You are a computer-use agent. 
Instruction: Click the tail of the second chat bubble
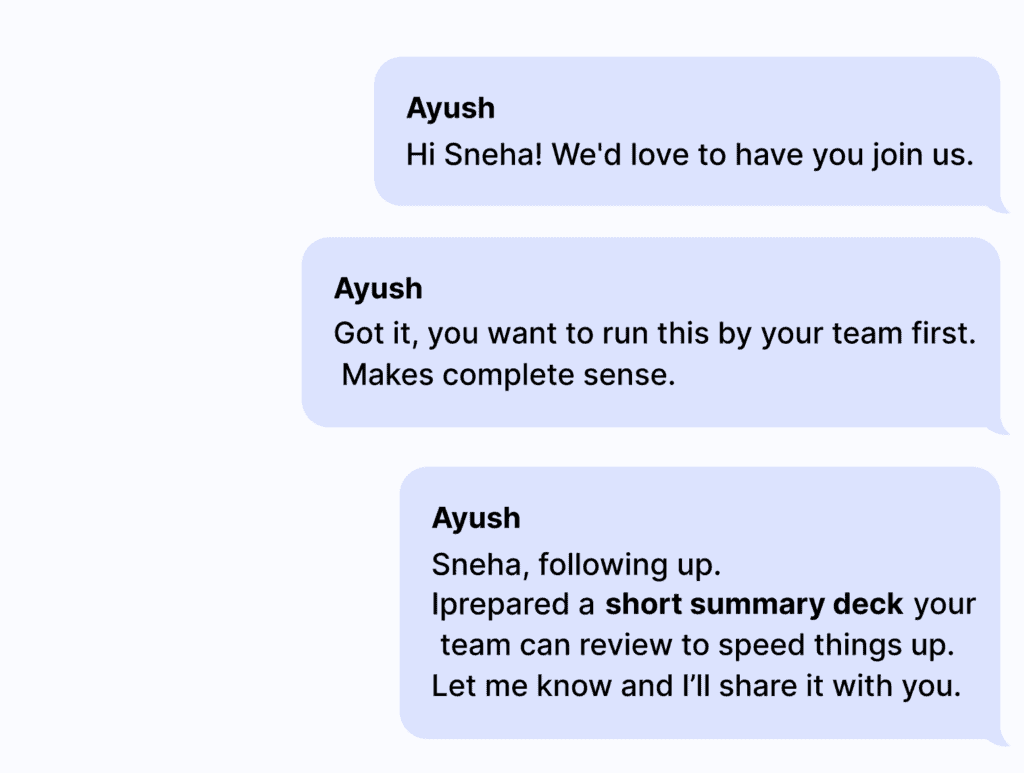(x=999, y=430)
